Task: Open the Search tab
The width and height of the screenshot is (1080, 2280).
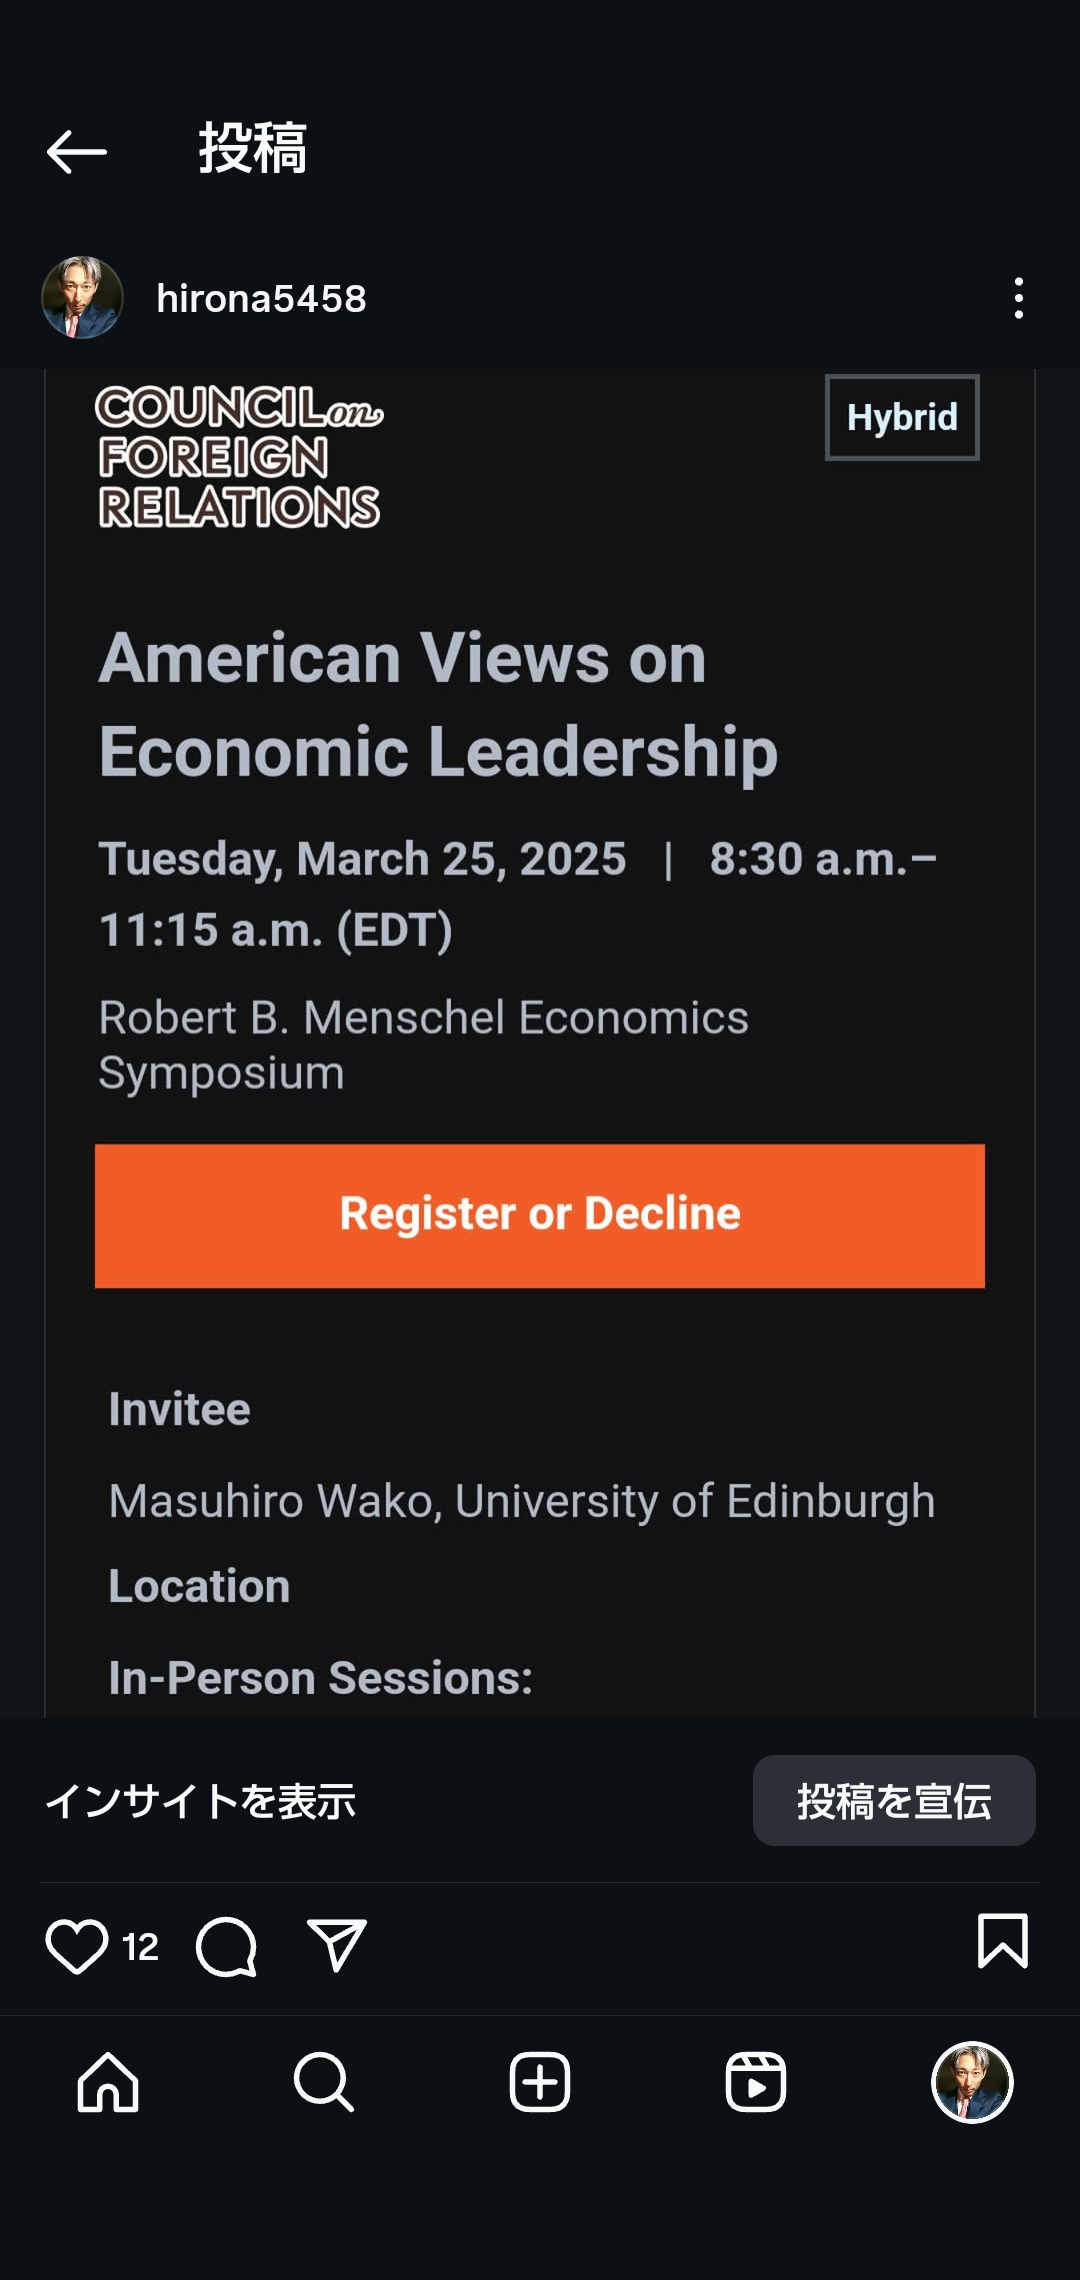Action: coord(324,2082)
